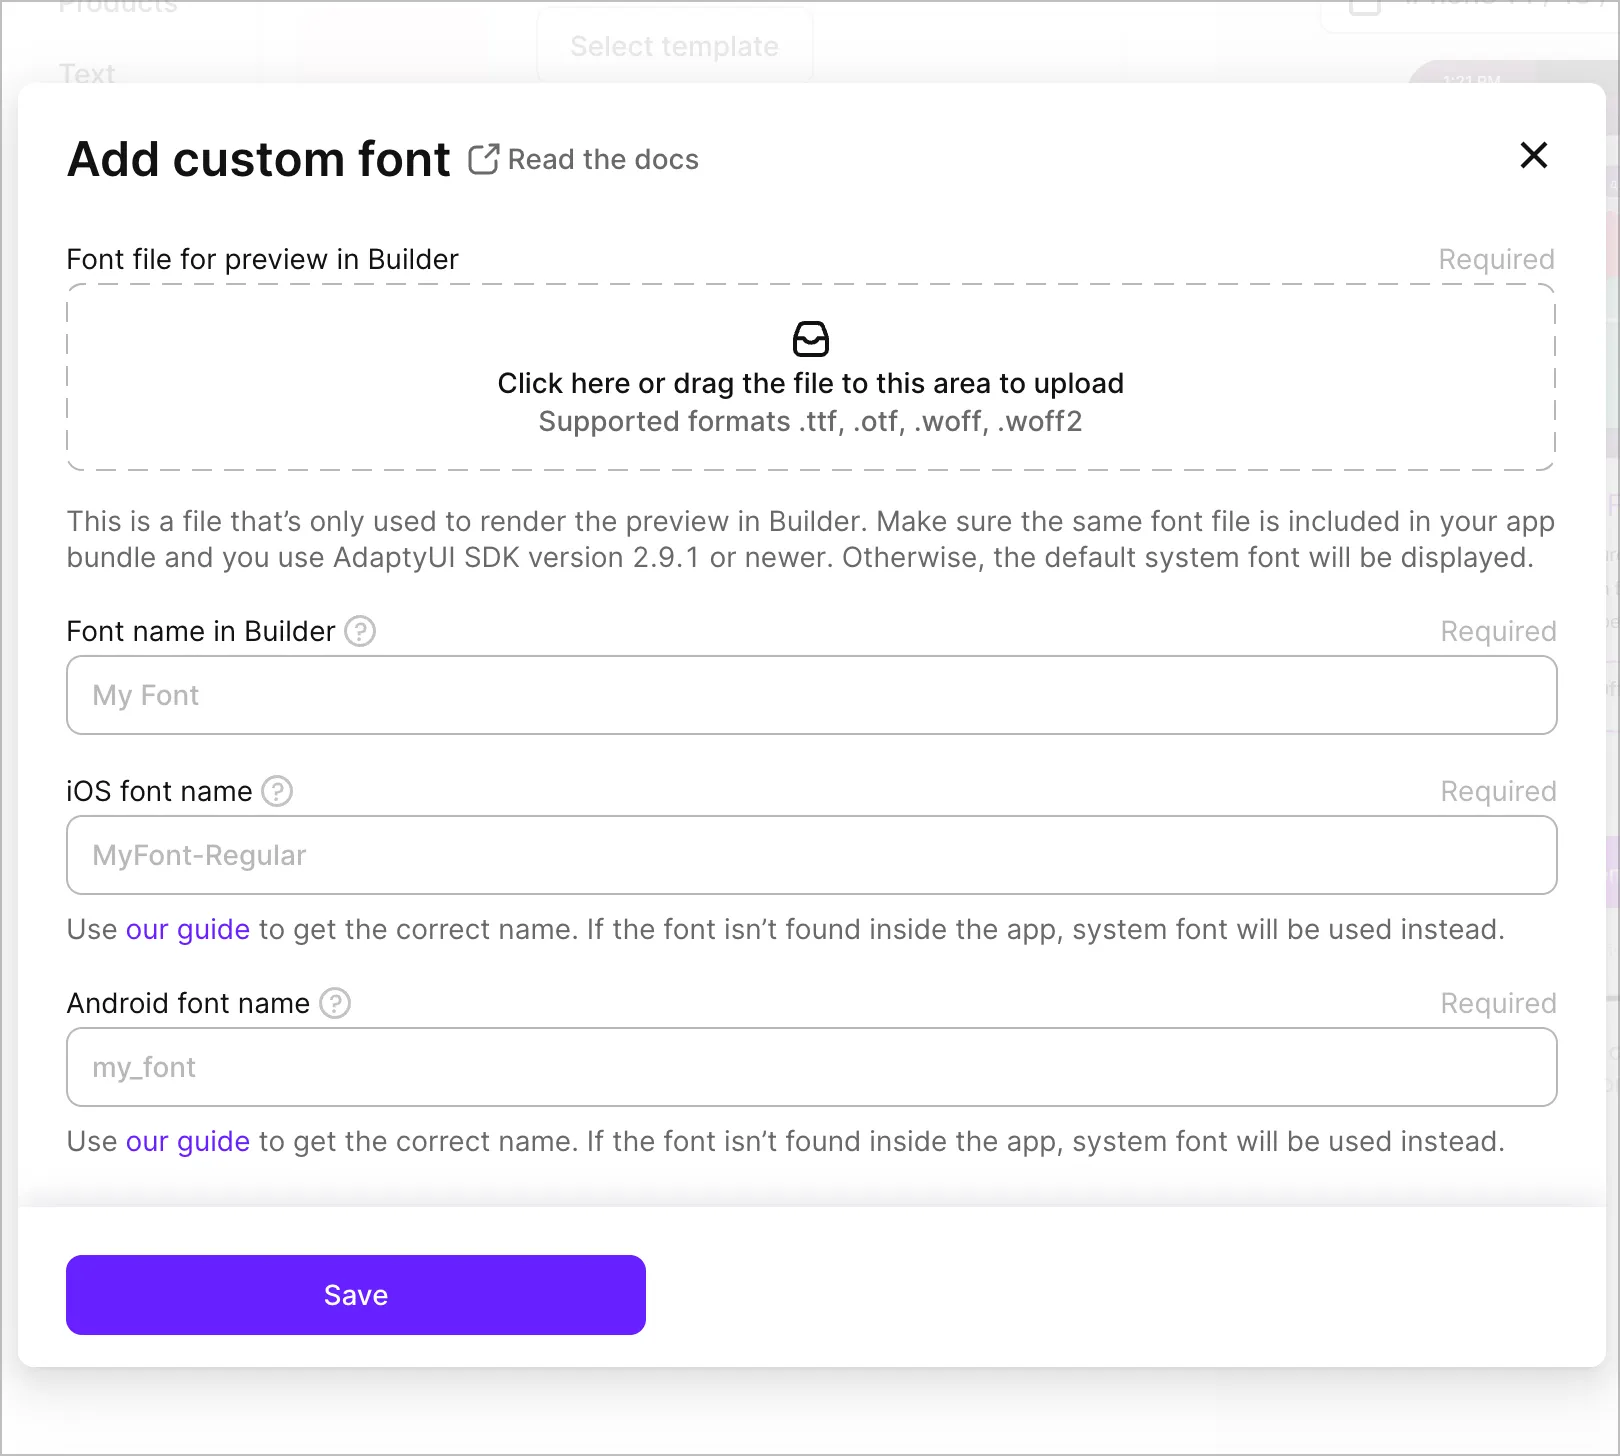Focus the Font name in Builder input
This screenshot has height=1456, width=1620.
[x=810, y=695]
